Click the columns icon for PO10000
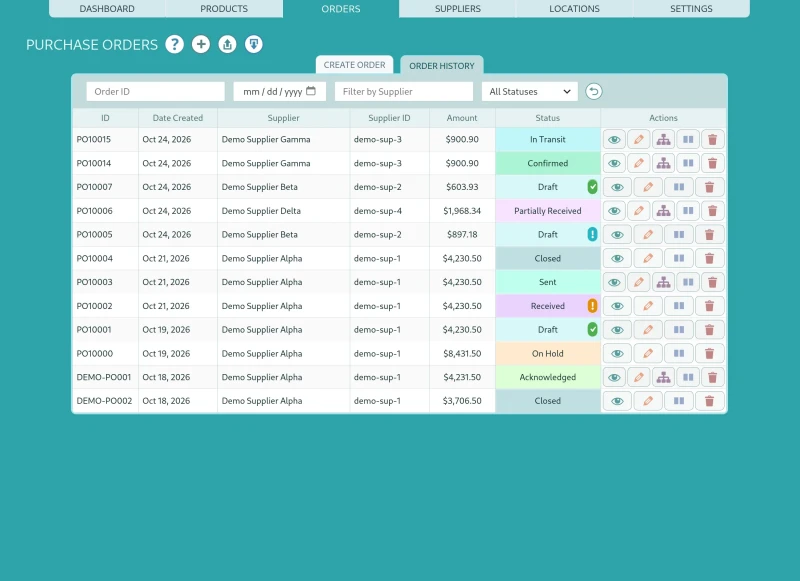The image size is (800, 581). [679, 353]
